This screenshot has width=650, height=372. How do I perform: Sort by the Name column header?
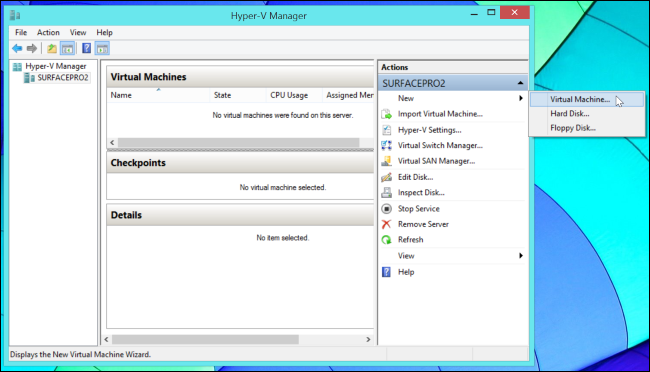click(158, 95)
